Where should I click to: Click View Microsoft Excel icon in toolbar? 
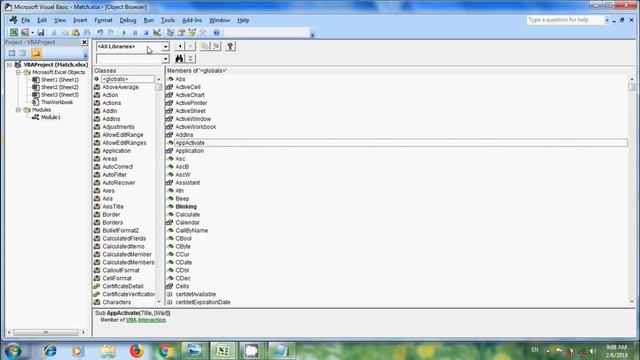tap(13, 32)
